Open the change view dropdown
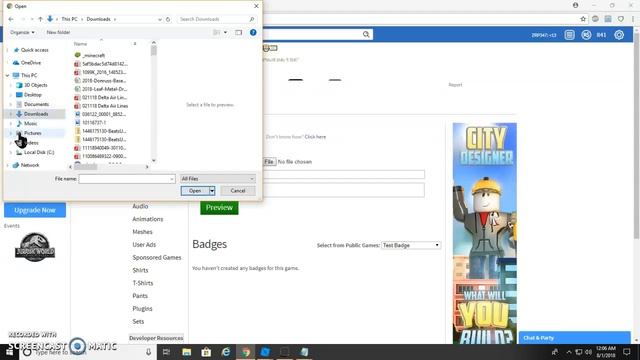This screenshot has width=640, height=360. coord(225,32)
